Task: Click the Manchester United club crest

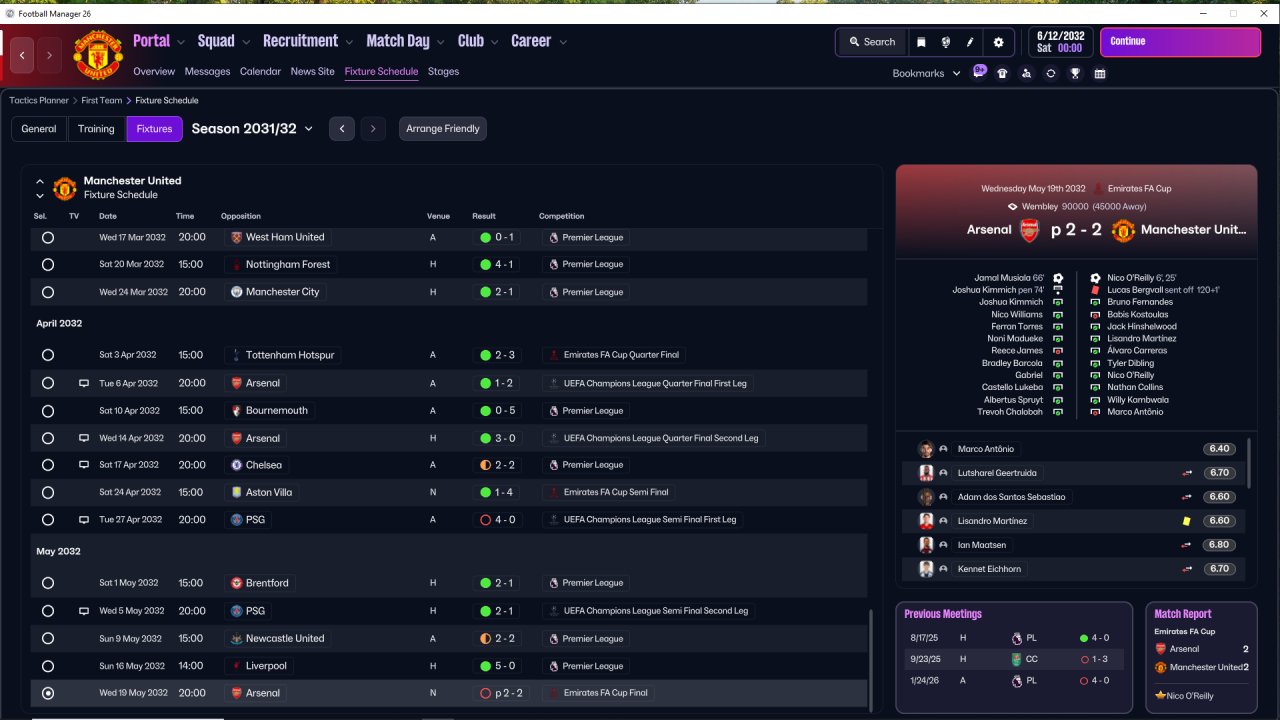Action: 98,55
